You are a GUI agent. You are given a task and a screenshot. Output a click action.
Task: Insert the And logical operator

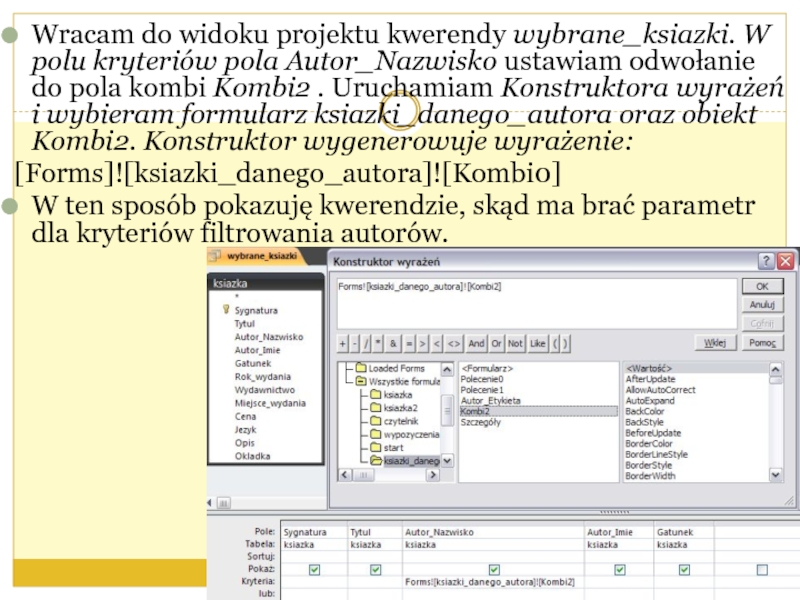[476, 343]
